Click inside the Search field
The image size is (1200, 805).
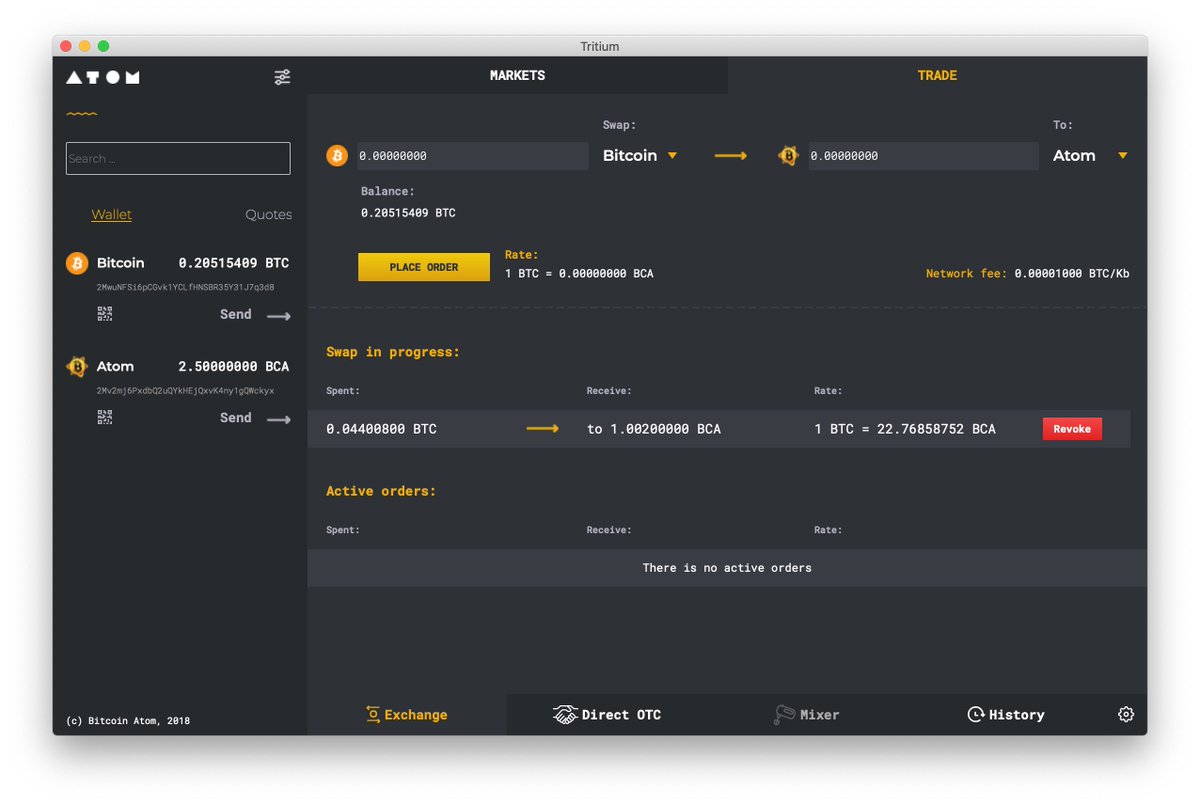(x=177, y=158)
